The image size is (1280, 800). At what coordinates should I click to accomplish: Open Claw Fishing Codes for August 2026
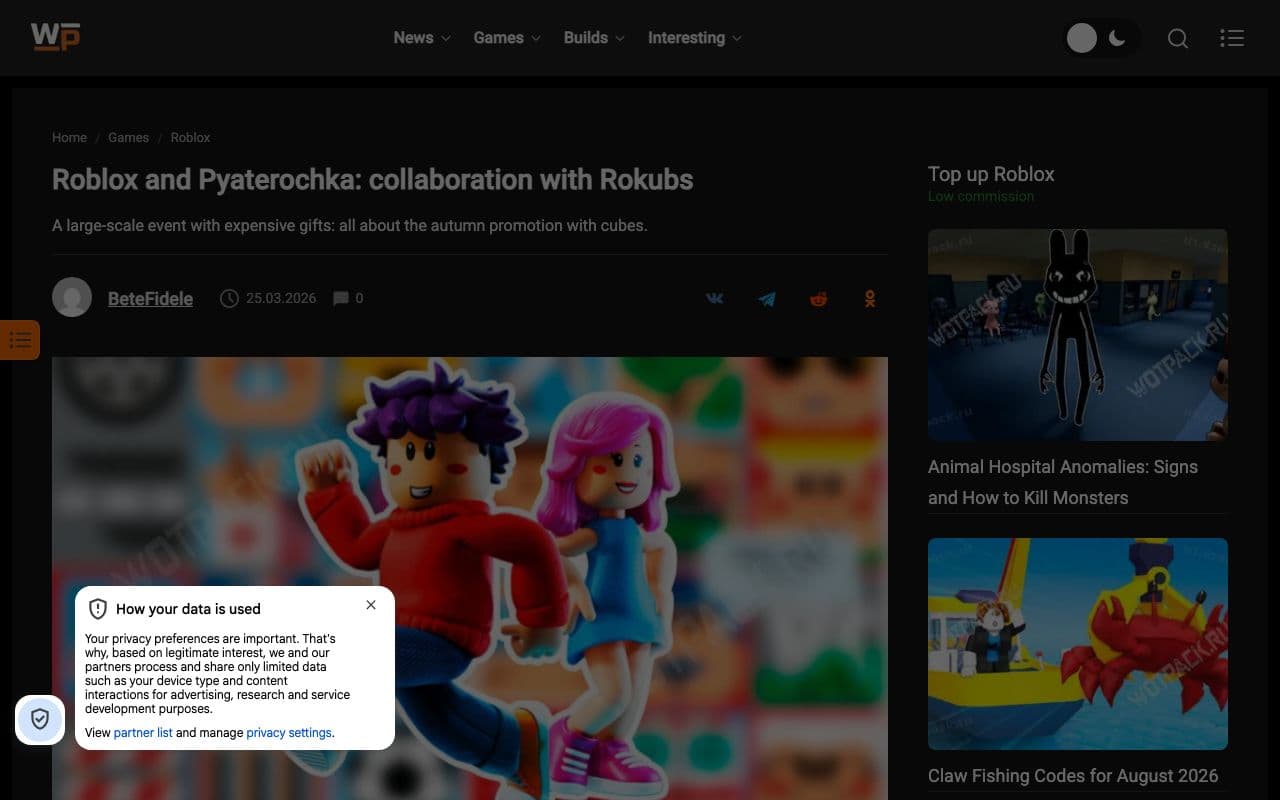pos(1073,776)
